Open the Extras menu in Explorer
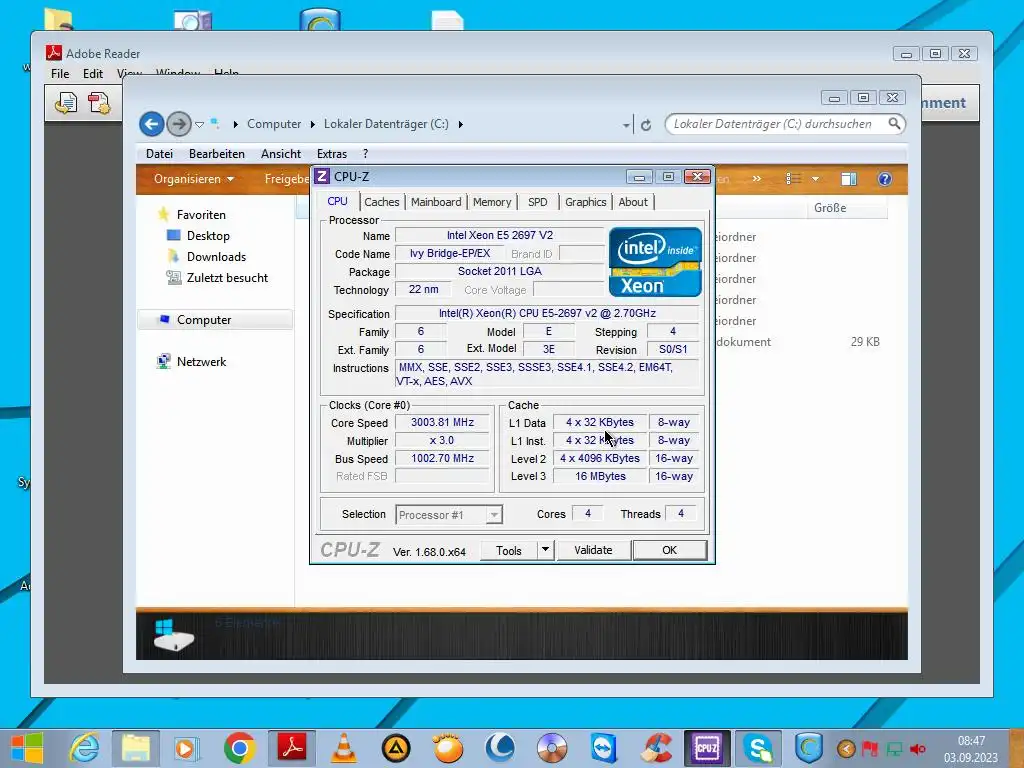This screenshot has width=1024, height=768. tap(332, 154)
